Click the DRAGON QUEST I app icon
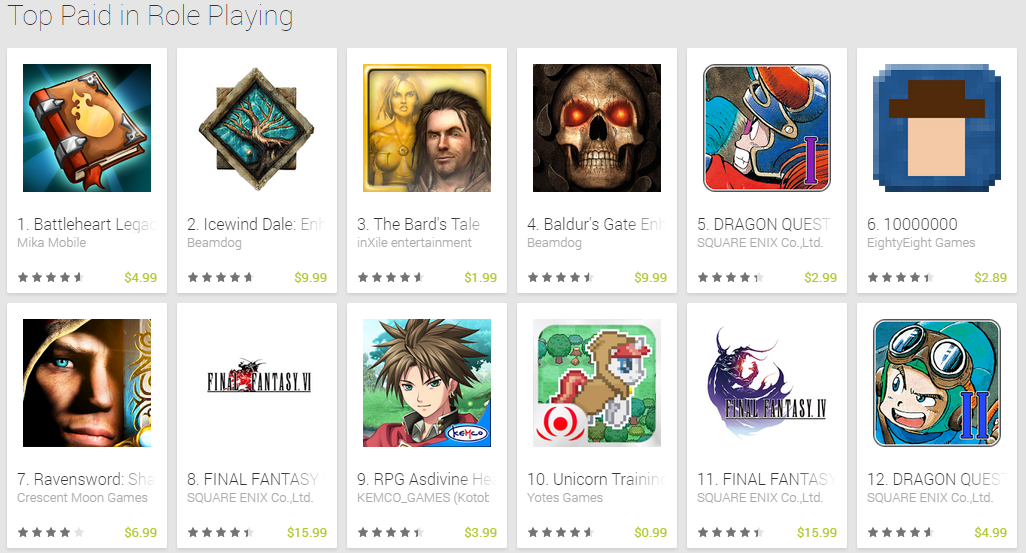Screen dimensions: 1026x553 click(767, 128)
